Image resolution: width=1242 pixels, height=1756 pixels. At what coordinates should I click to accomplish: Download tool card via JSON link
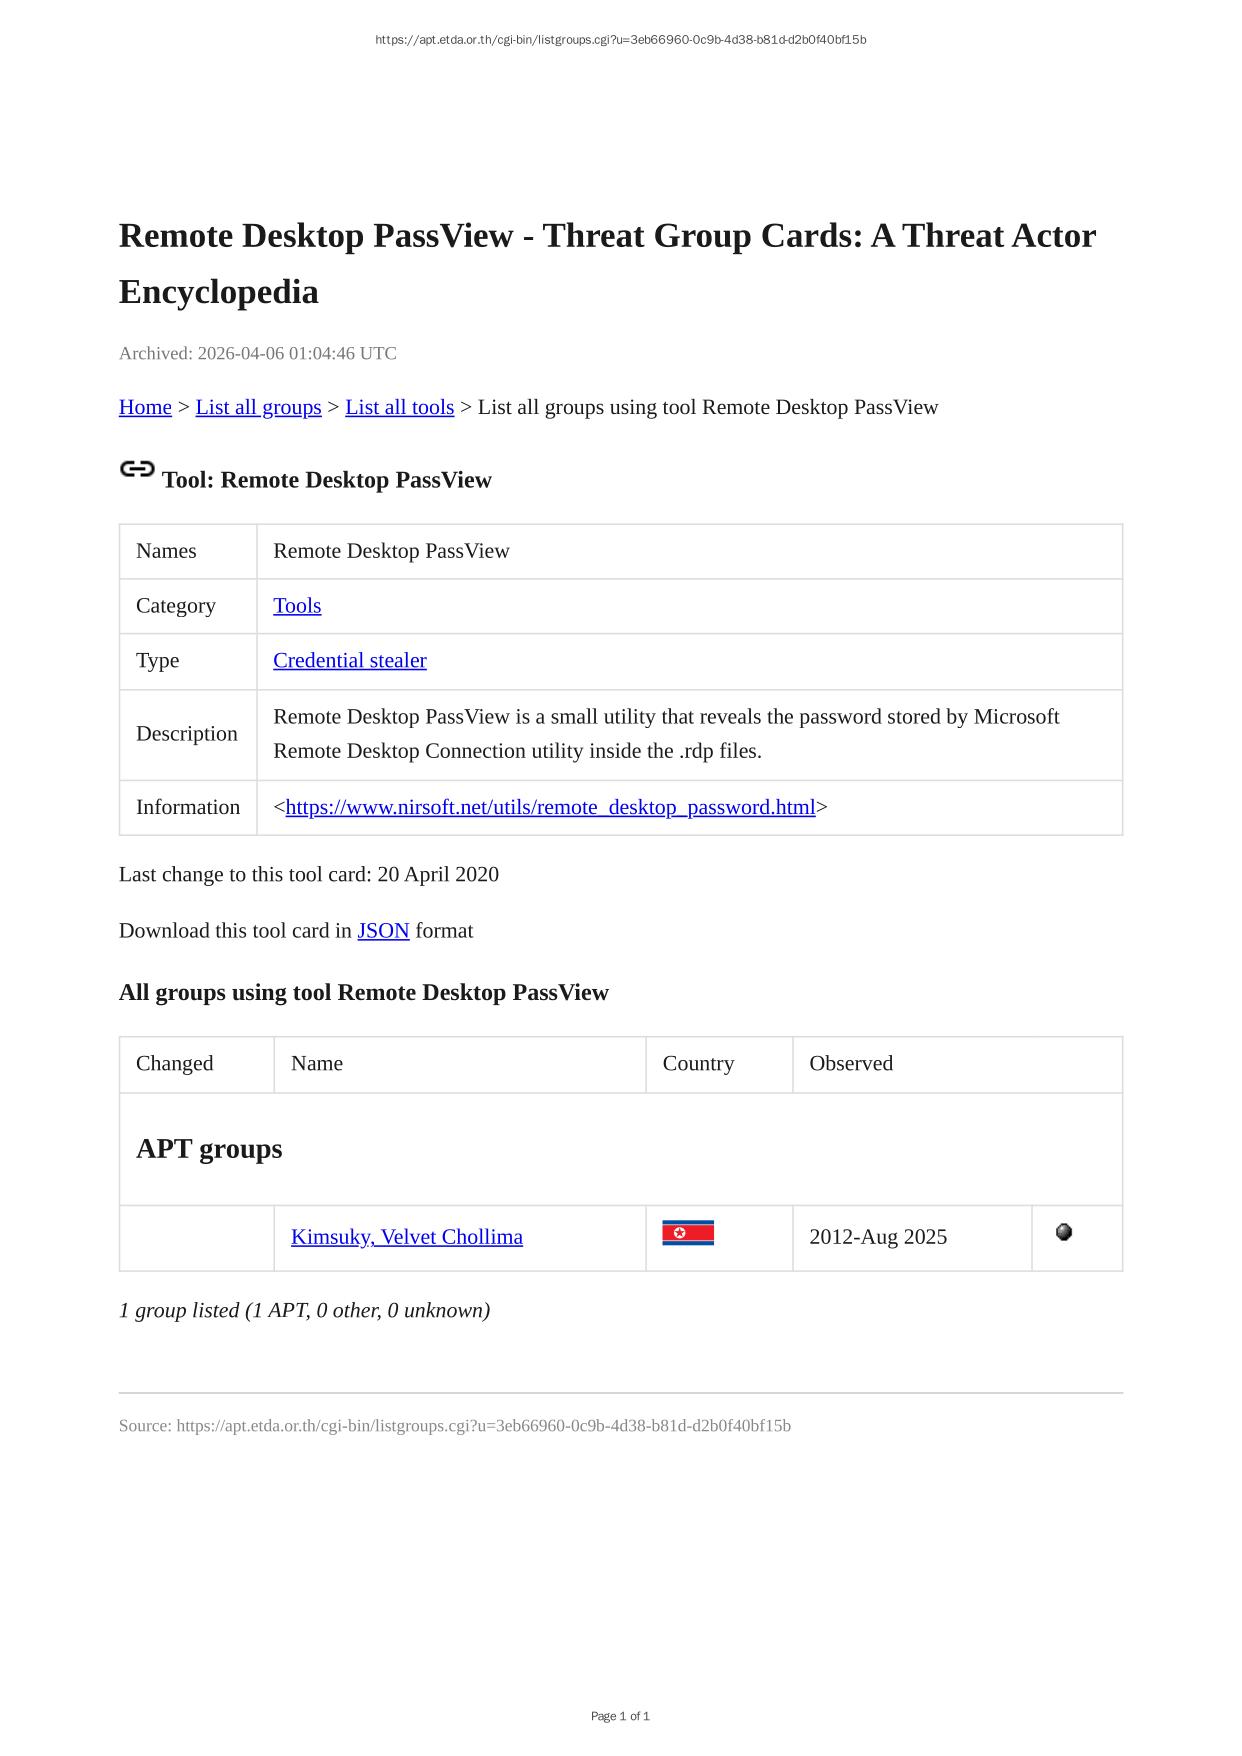click(x=383, y=931)
